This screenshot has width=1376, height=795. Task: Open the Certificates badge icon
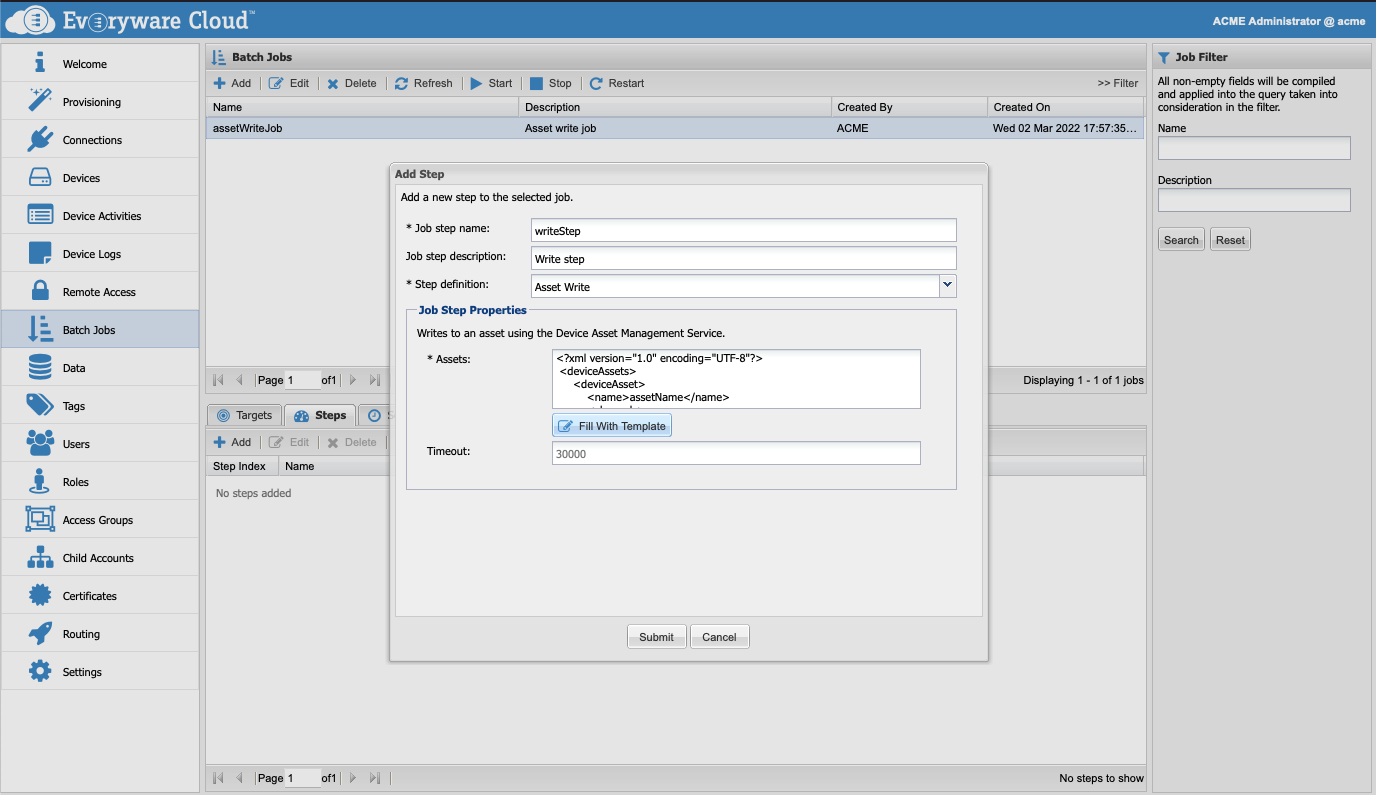coord(40,595)
